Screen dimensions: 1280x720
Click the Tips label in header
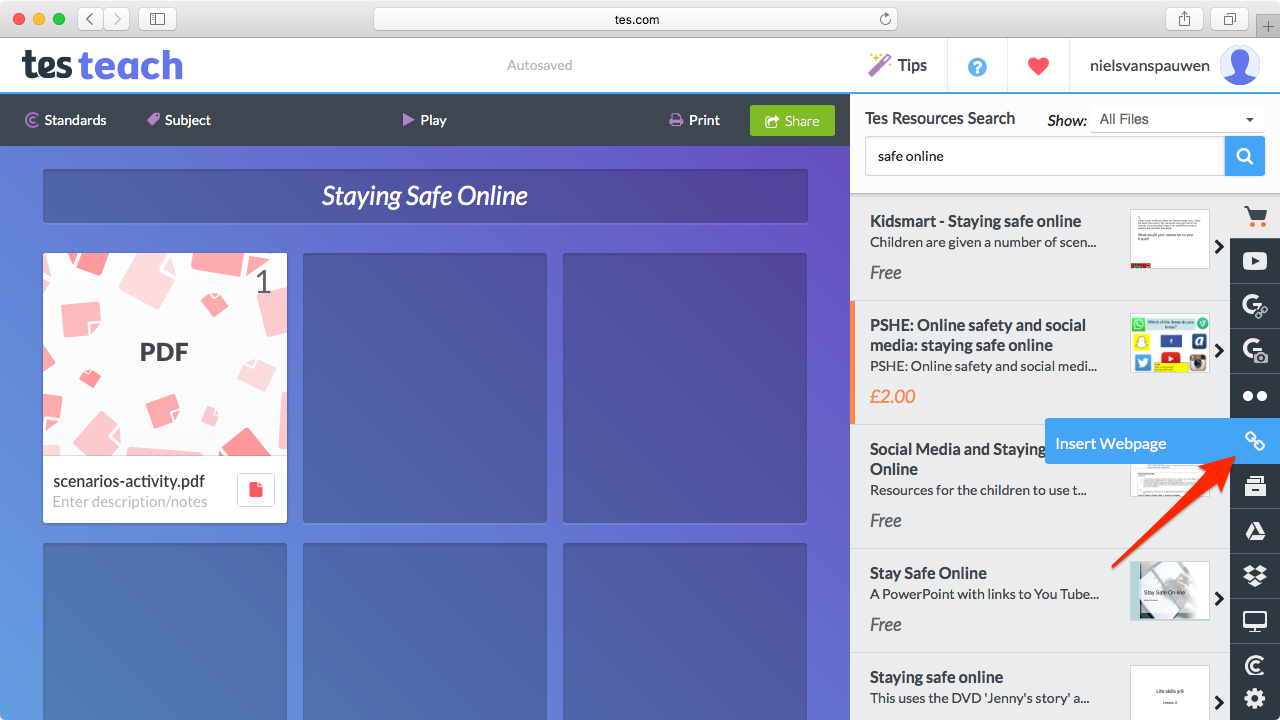[x=912, y=65]
